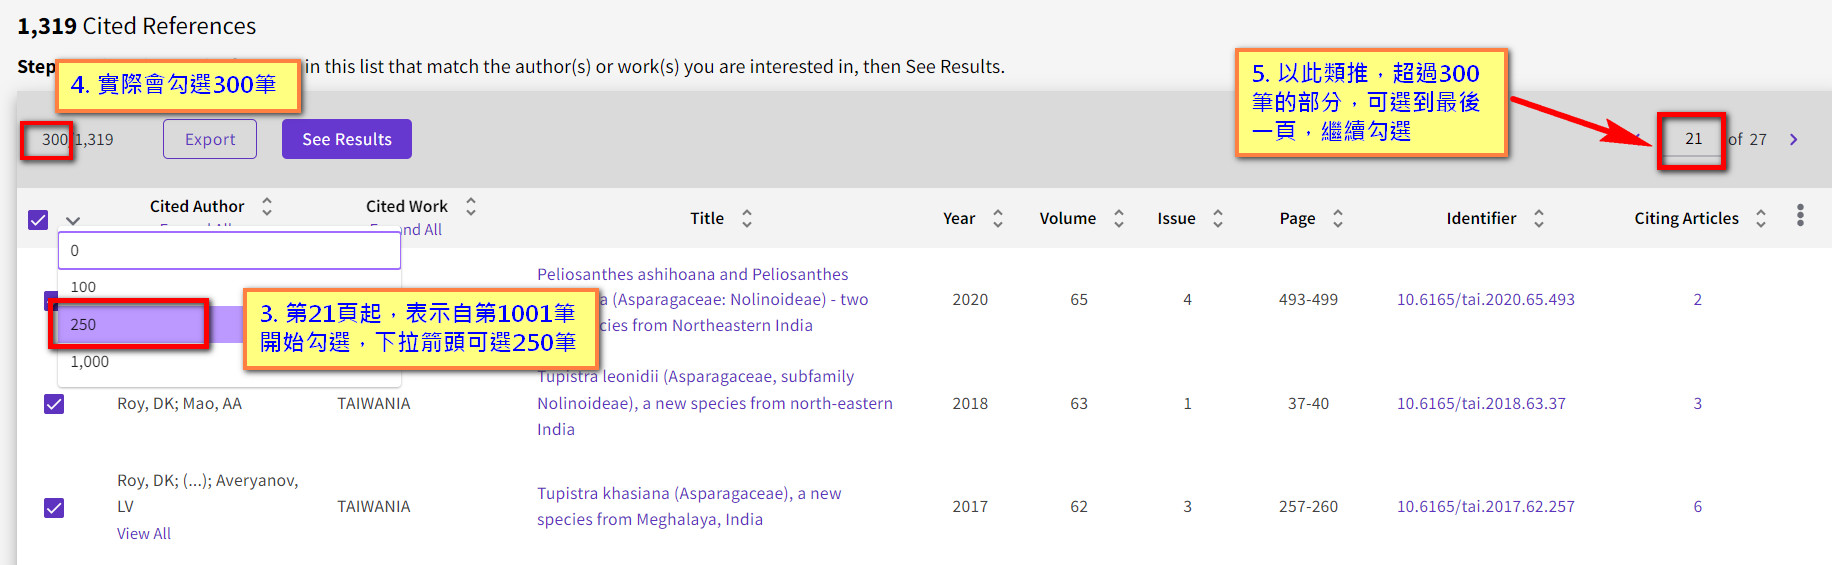The image size is (1832, 565).
Task: Uncheck the Tupistra khasiana row checkbox
Action: pos(54,508)
